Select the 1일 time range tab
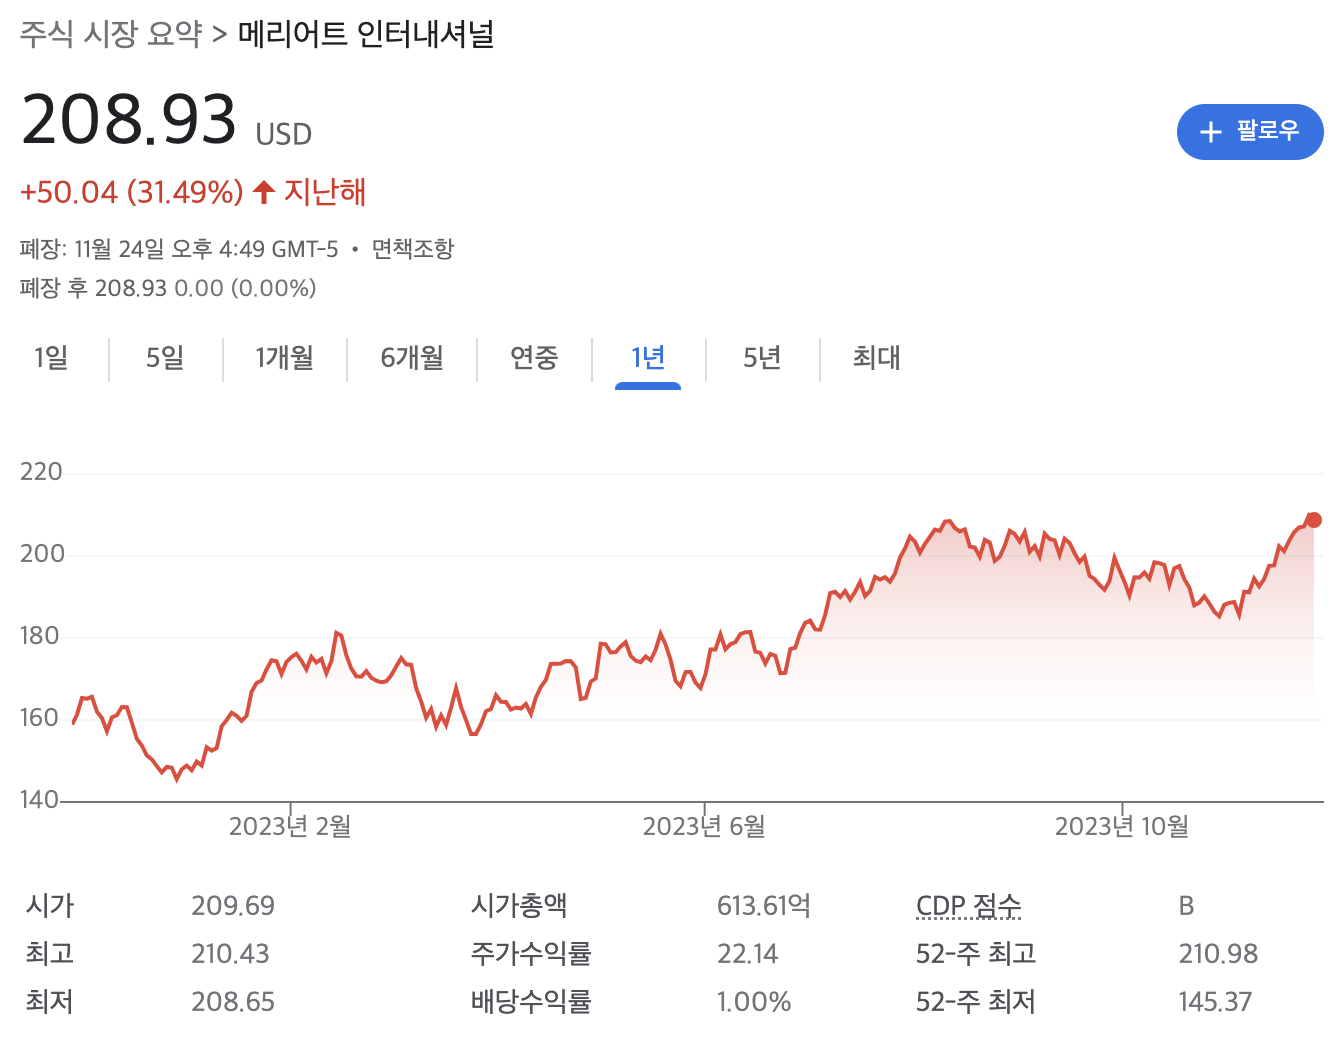Image resolution: width=1332 pixels, height=1039 pixels. pos(51,358)
